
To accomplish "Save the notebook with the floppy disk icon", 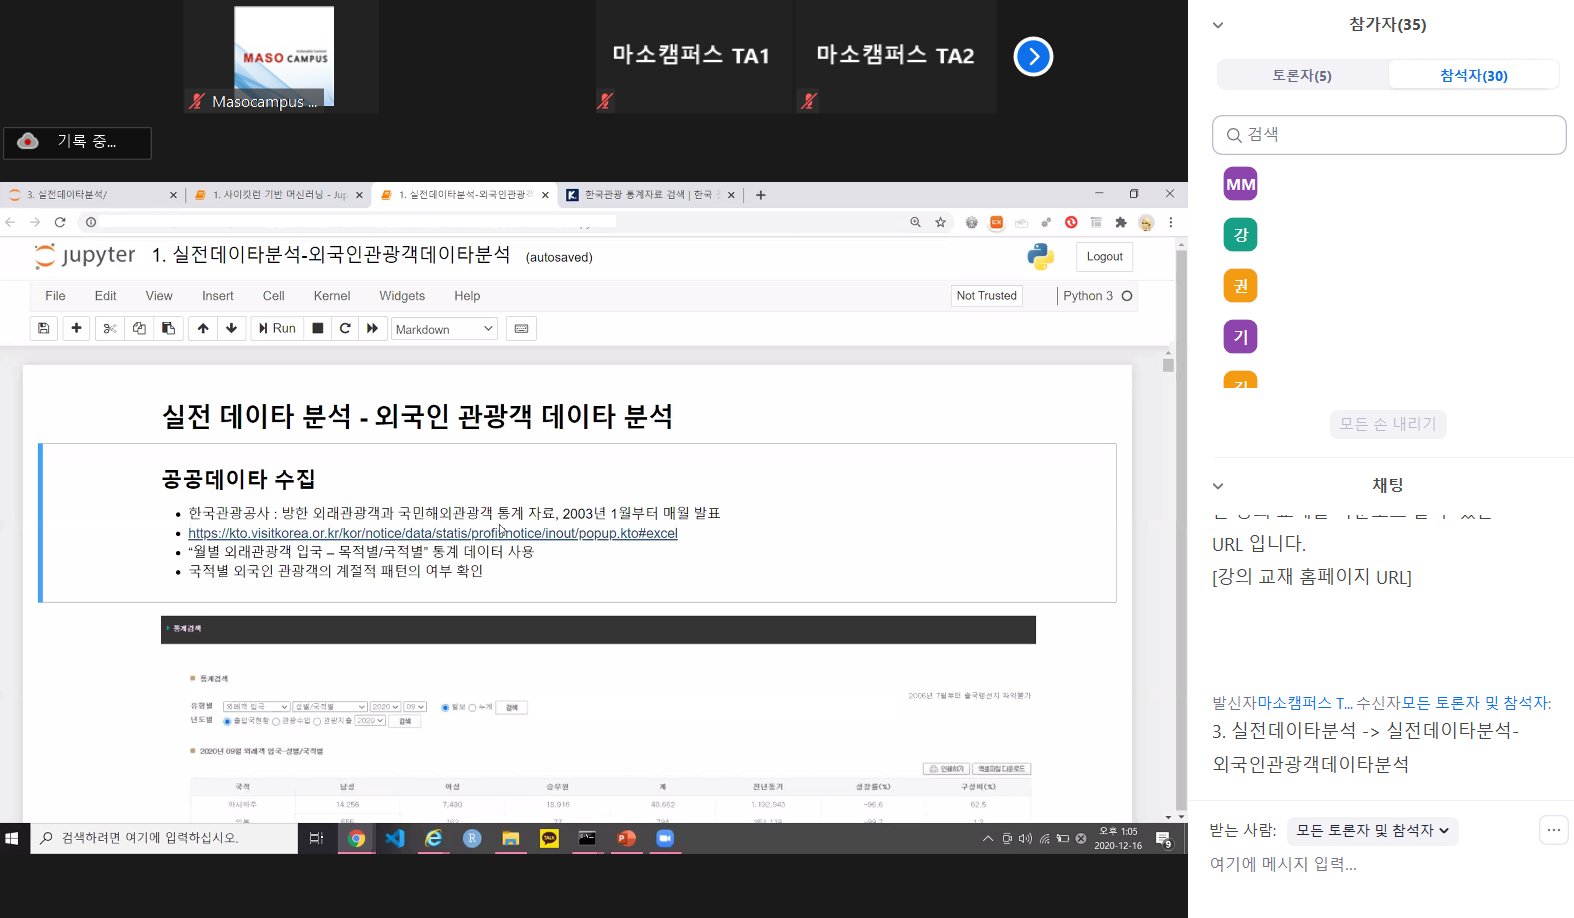I will (43, 328).
